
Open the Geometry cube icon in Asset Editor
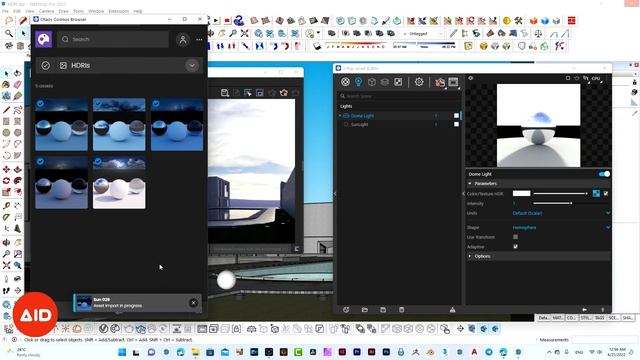[x=371, y=82]
